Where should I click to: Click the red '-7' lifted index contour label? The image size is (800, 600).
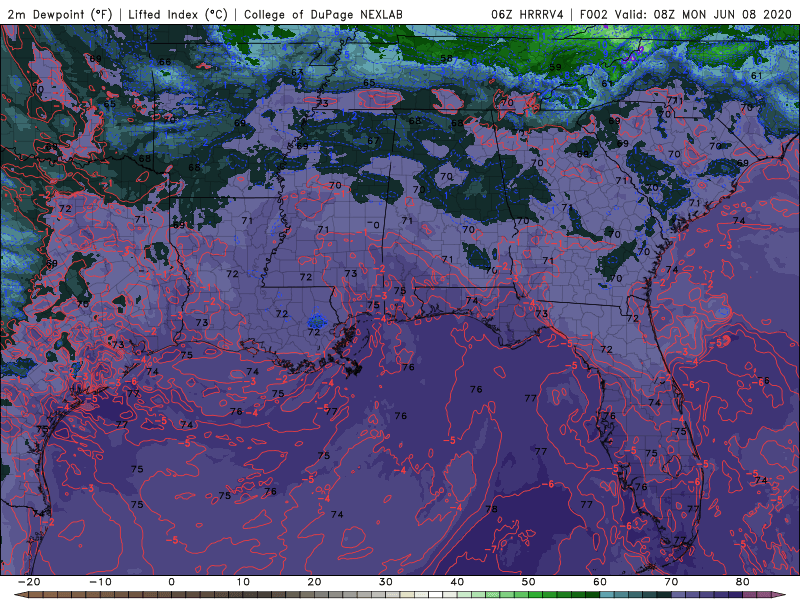[x=491, y=549]
